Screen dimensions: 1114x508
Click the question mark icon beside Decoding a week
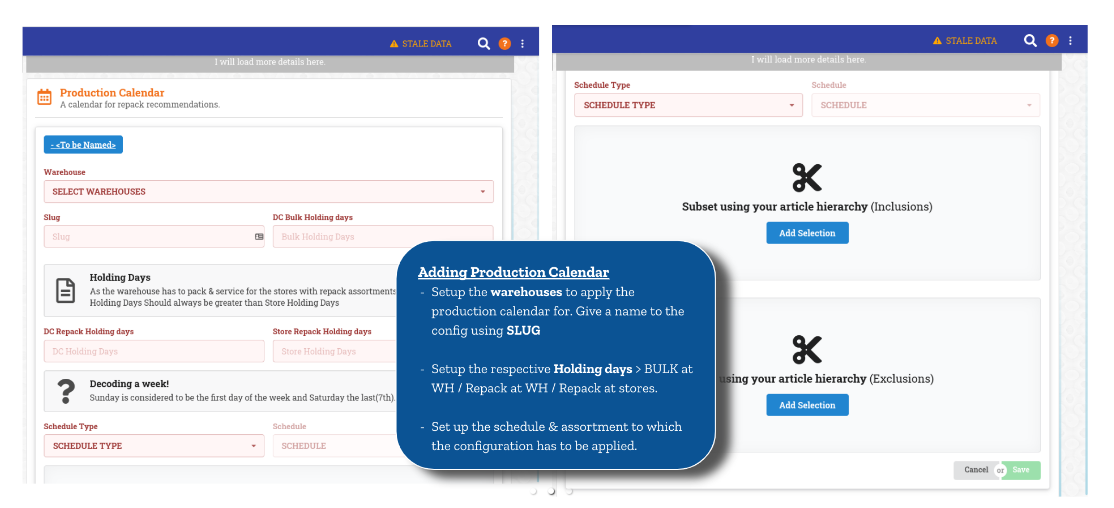66,391
